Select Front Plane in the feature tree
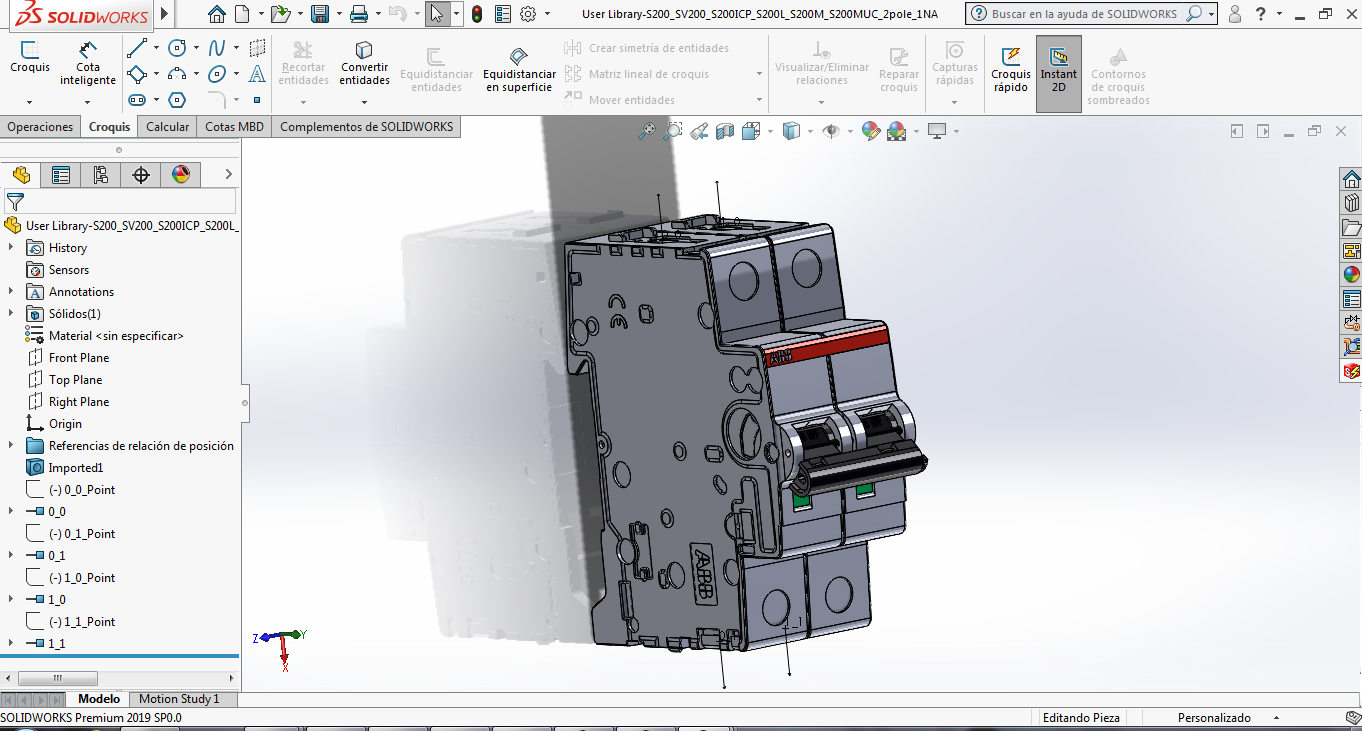This screenshot has height=731, width=1362. (x=79, y=358)
